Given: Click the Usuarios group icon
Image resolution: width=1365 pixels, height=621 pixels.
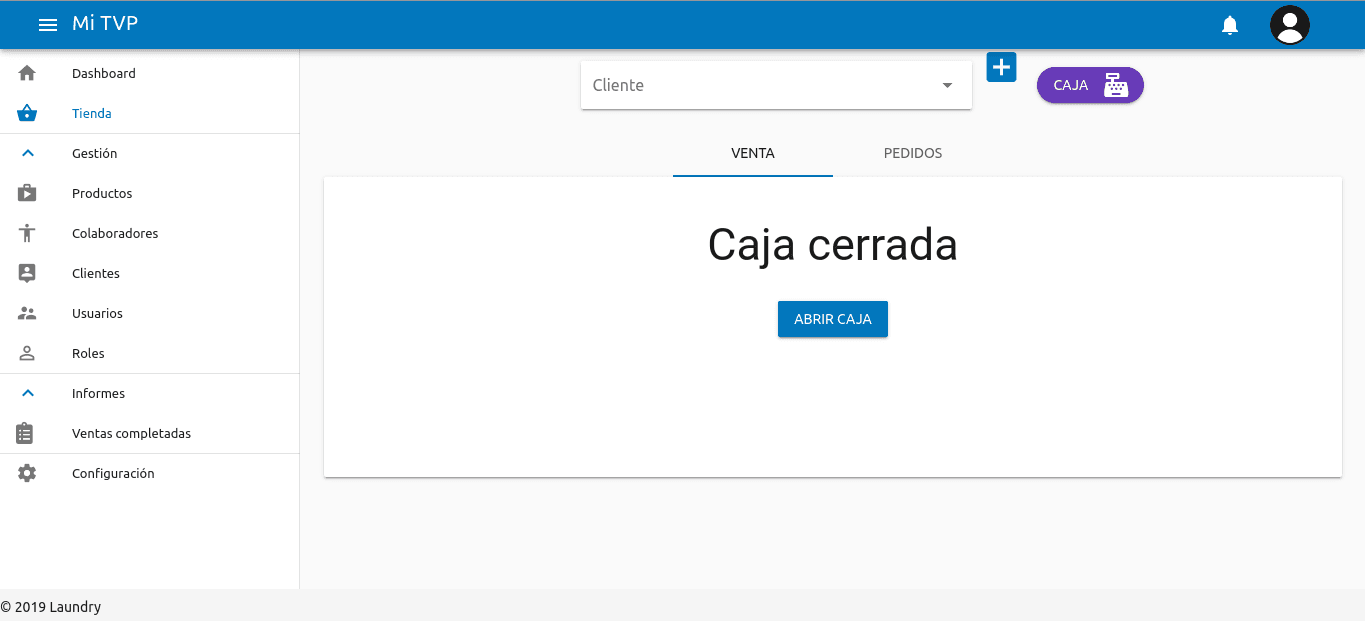Looking at the screenshot, I should tap(27, 313).
